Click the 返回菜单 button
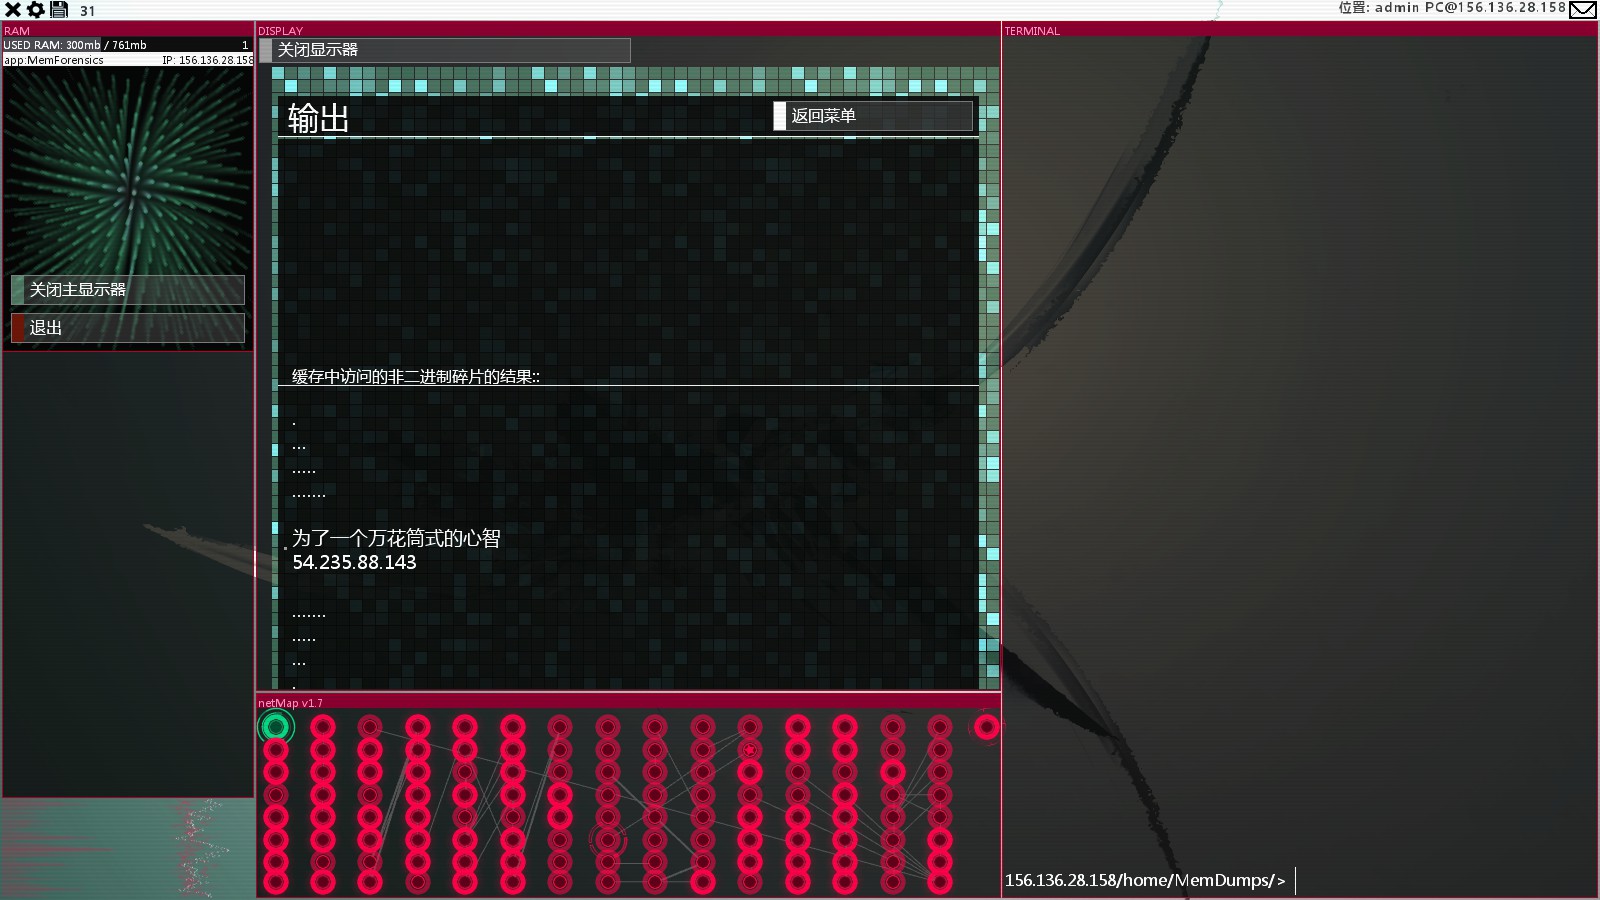This screenshot has height=900, width=1600. pos(873,116)
